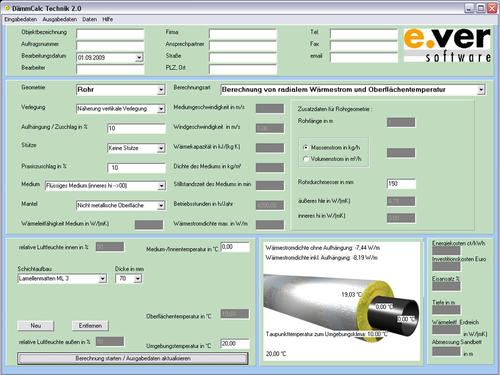Screen dimensions: 500x375
Task: Click the Bearbeiter input field
Action: 110,69
